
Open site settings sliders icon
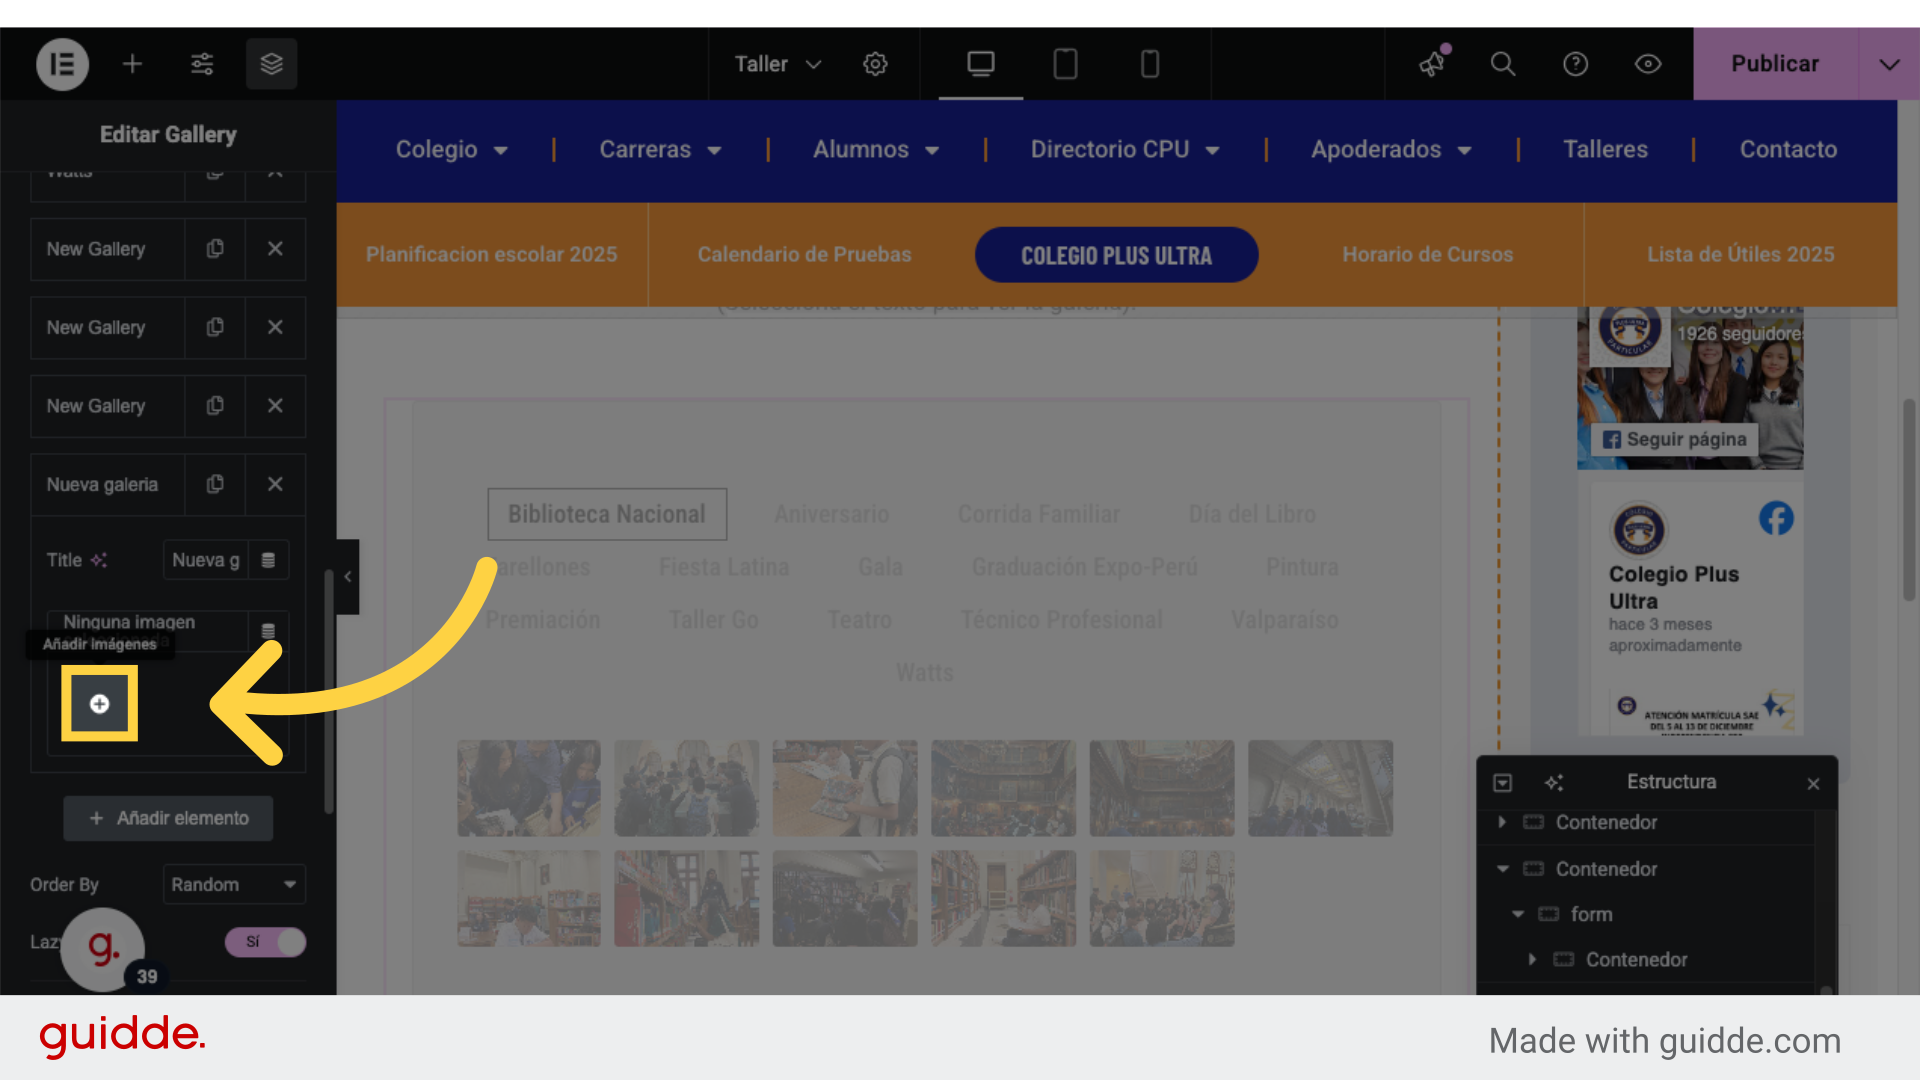(202, 64)
